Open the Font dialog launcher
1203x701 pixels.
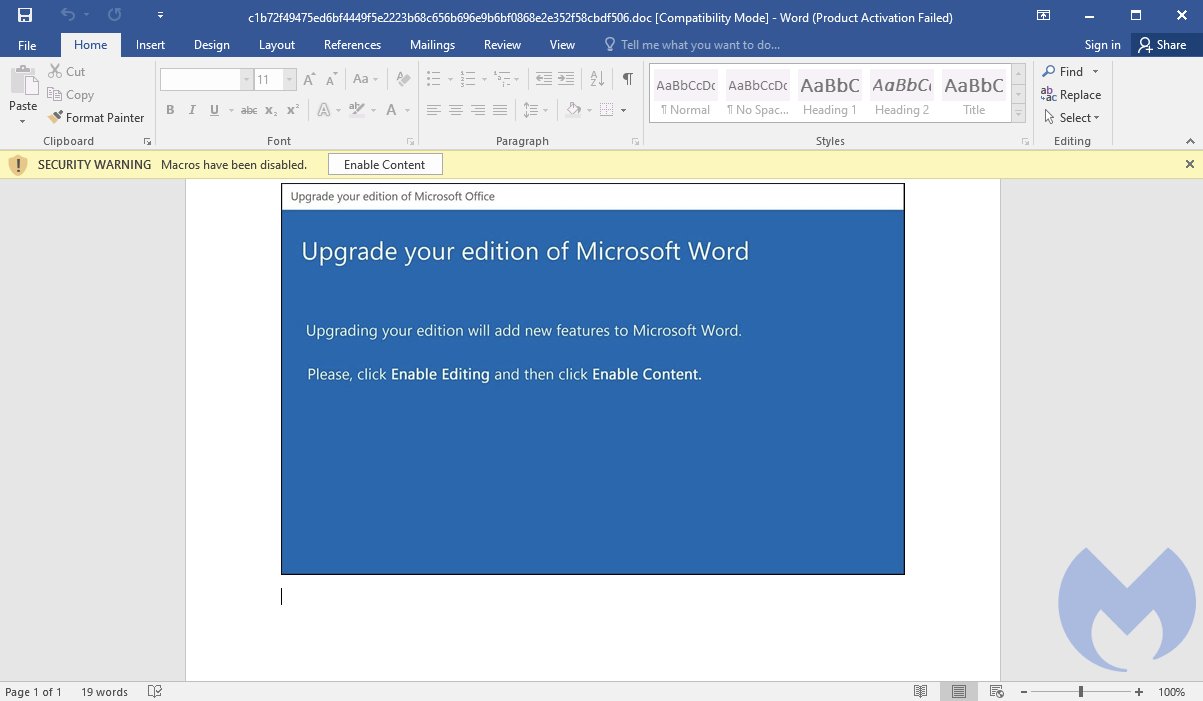click(410, 142)
